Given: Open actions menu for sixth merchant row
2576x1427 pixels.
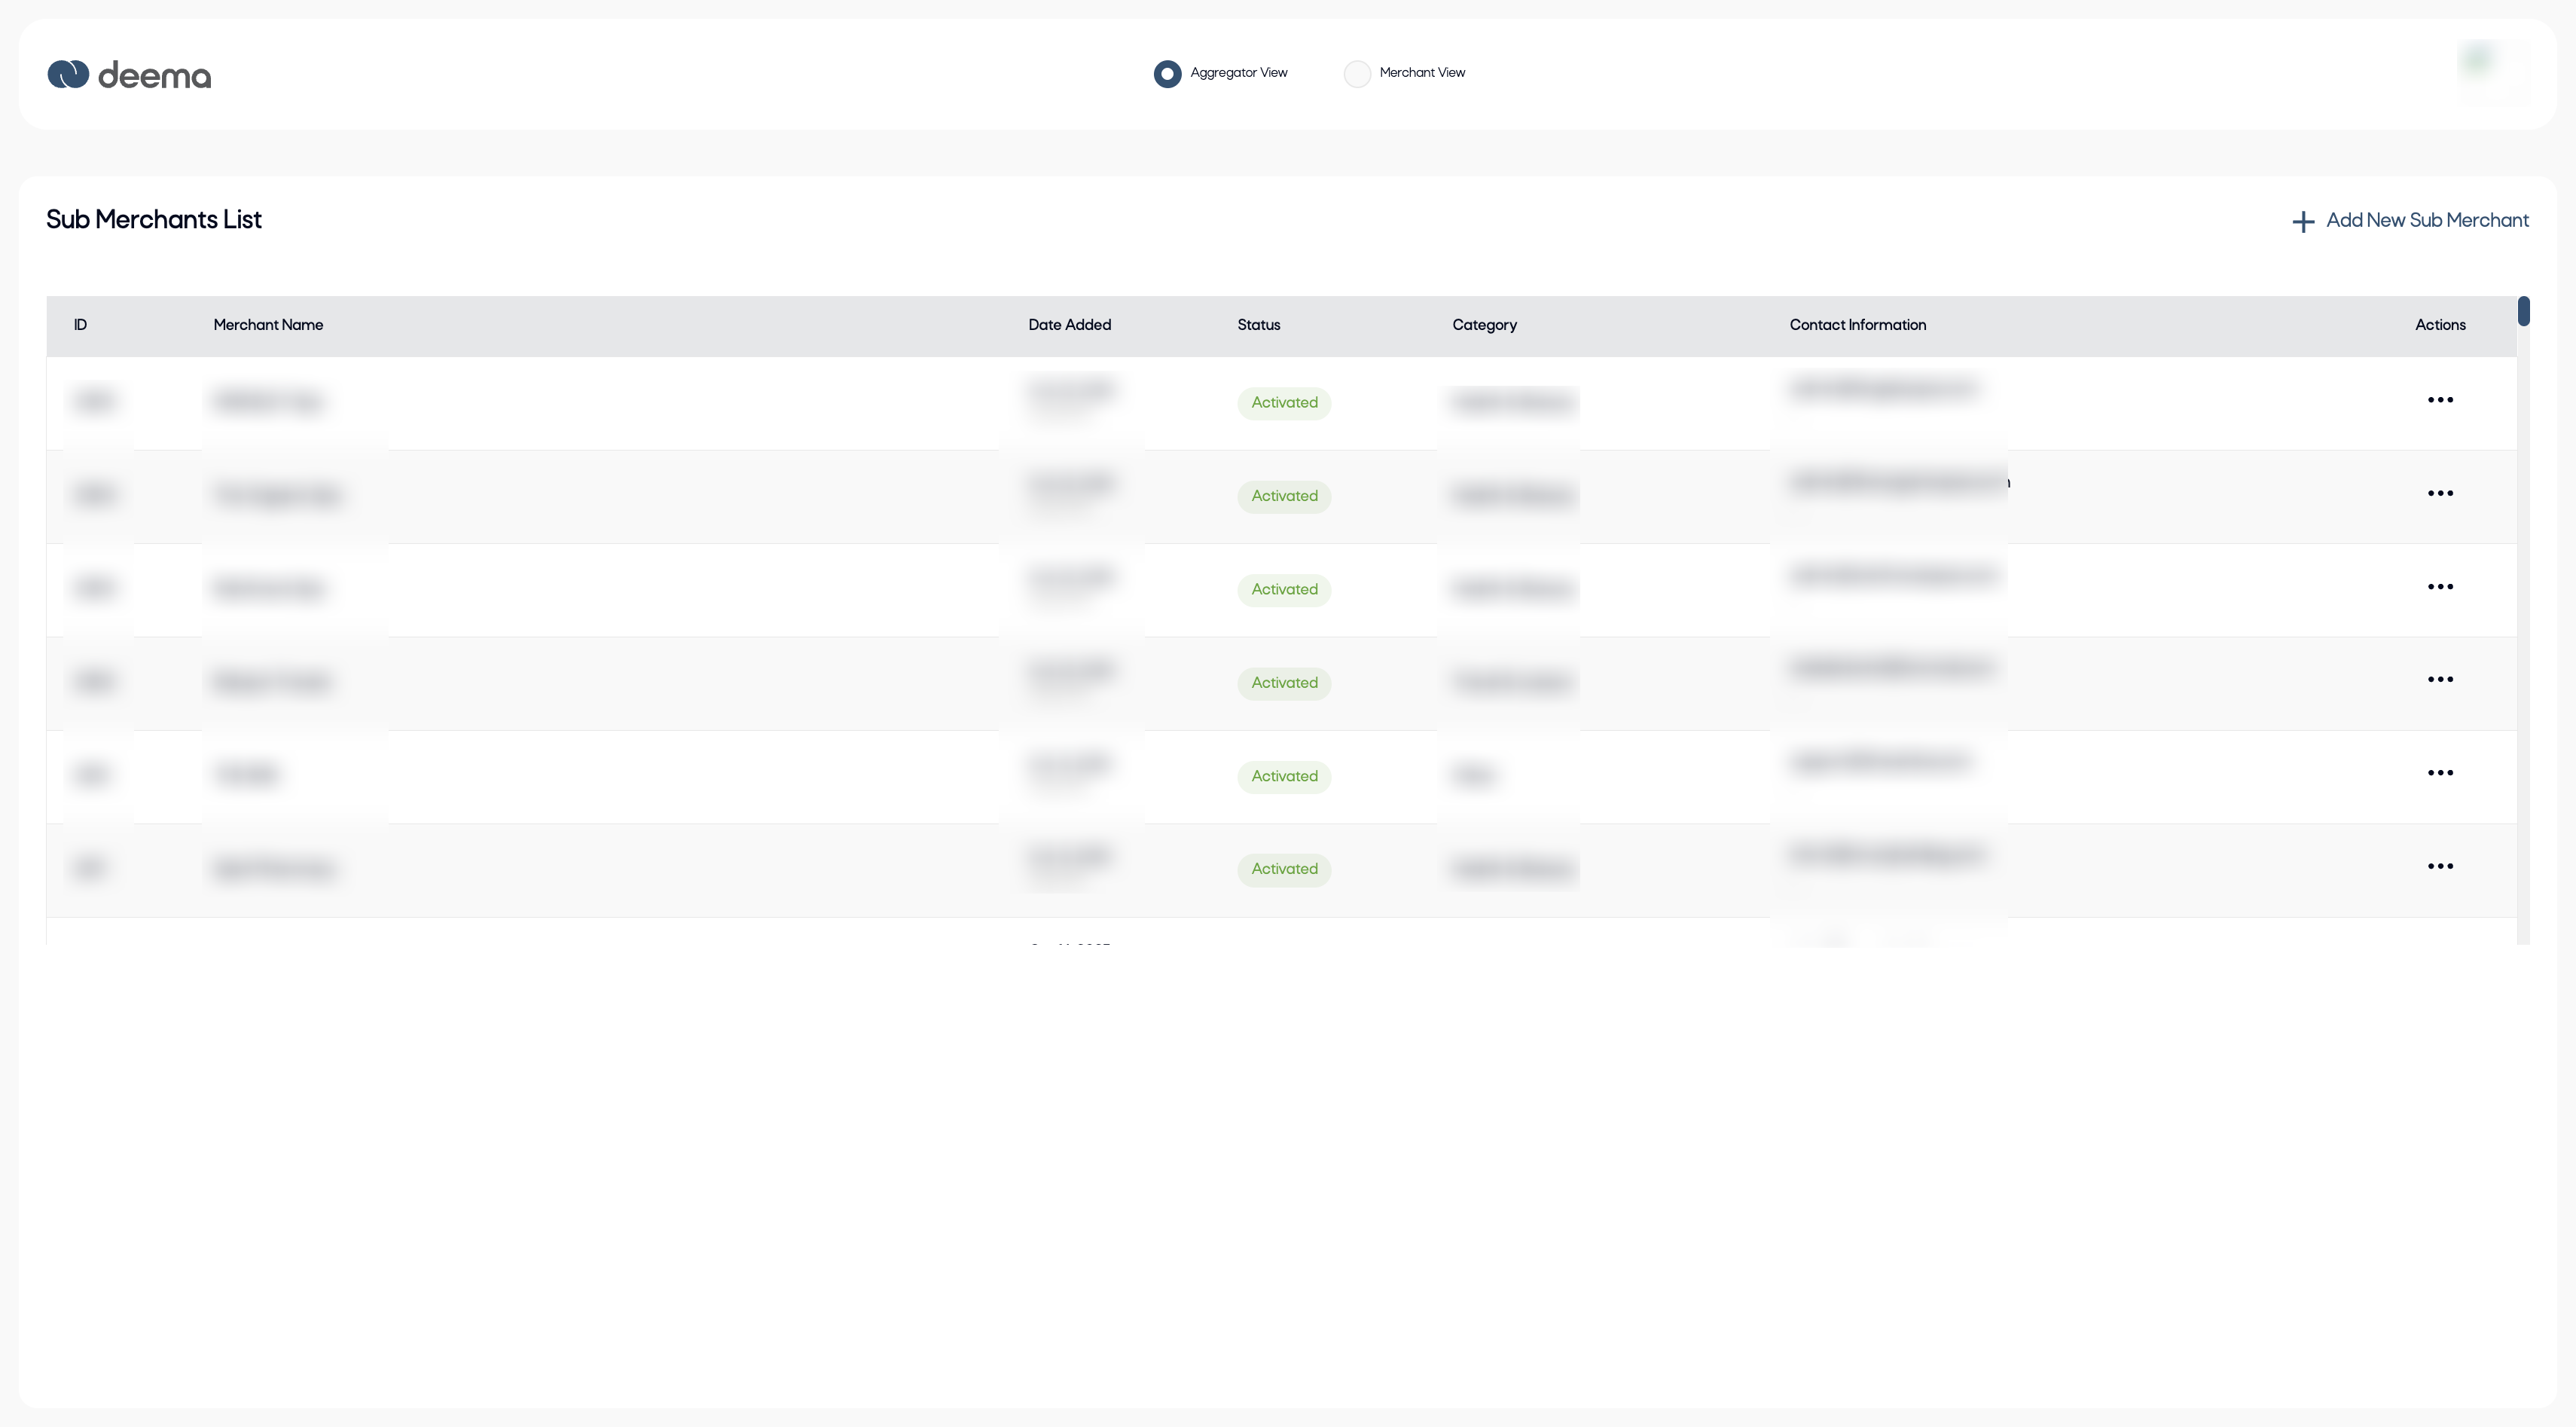Looking at the screenshot, I should point(2440,867).
